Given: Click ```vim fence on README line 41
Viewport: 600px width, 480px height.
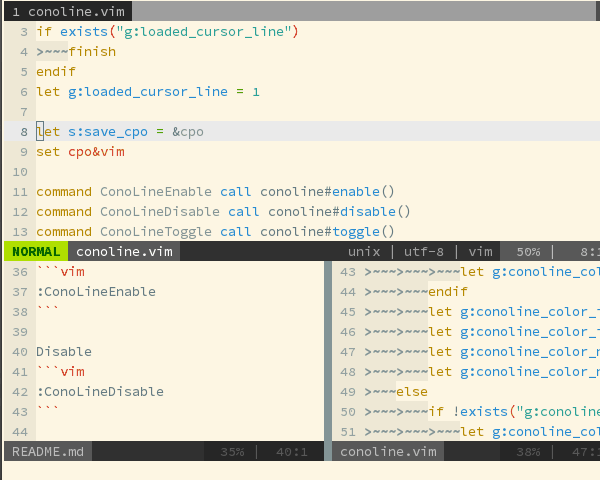Looking at the screenshot, I should point(60,372).
